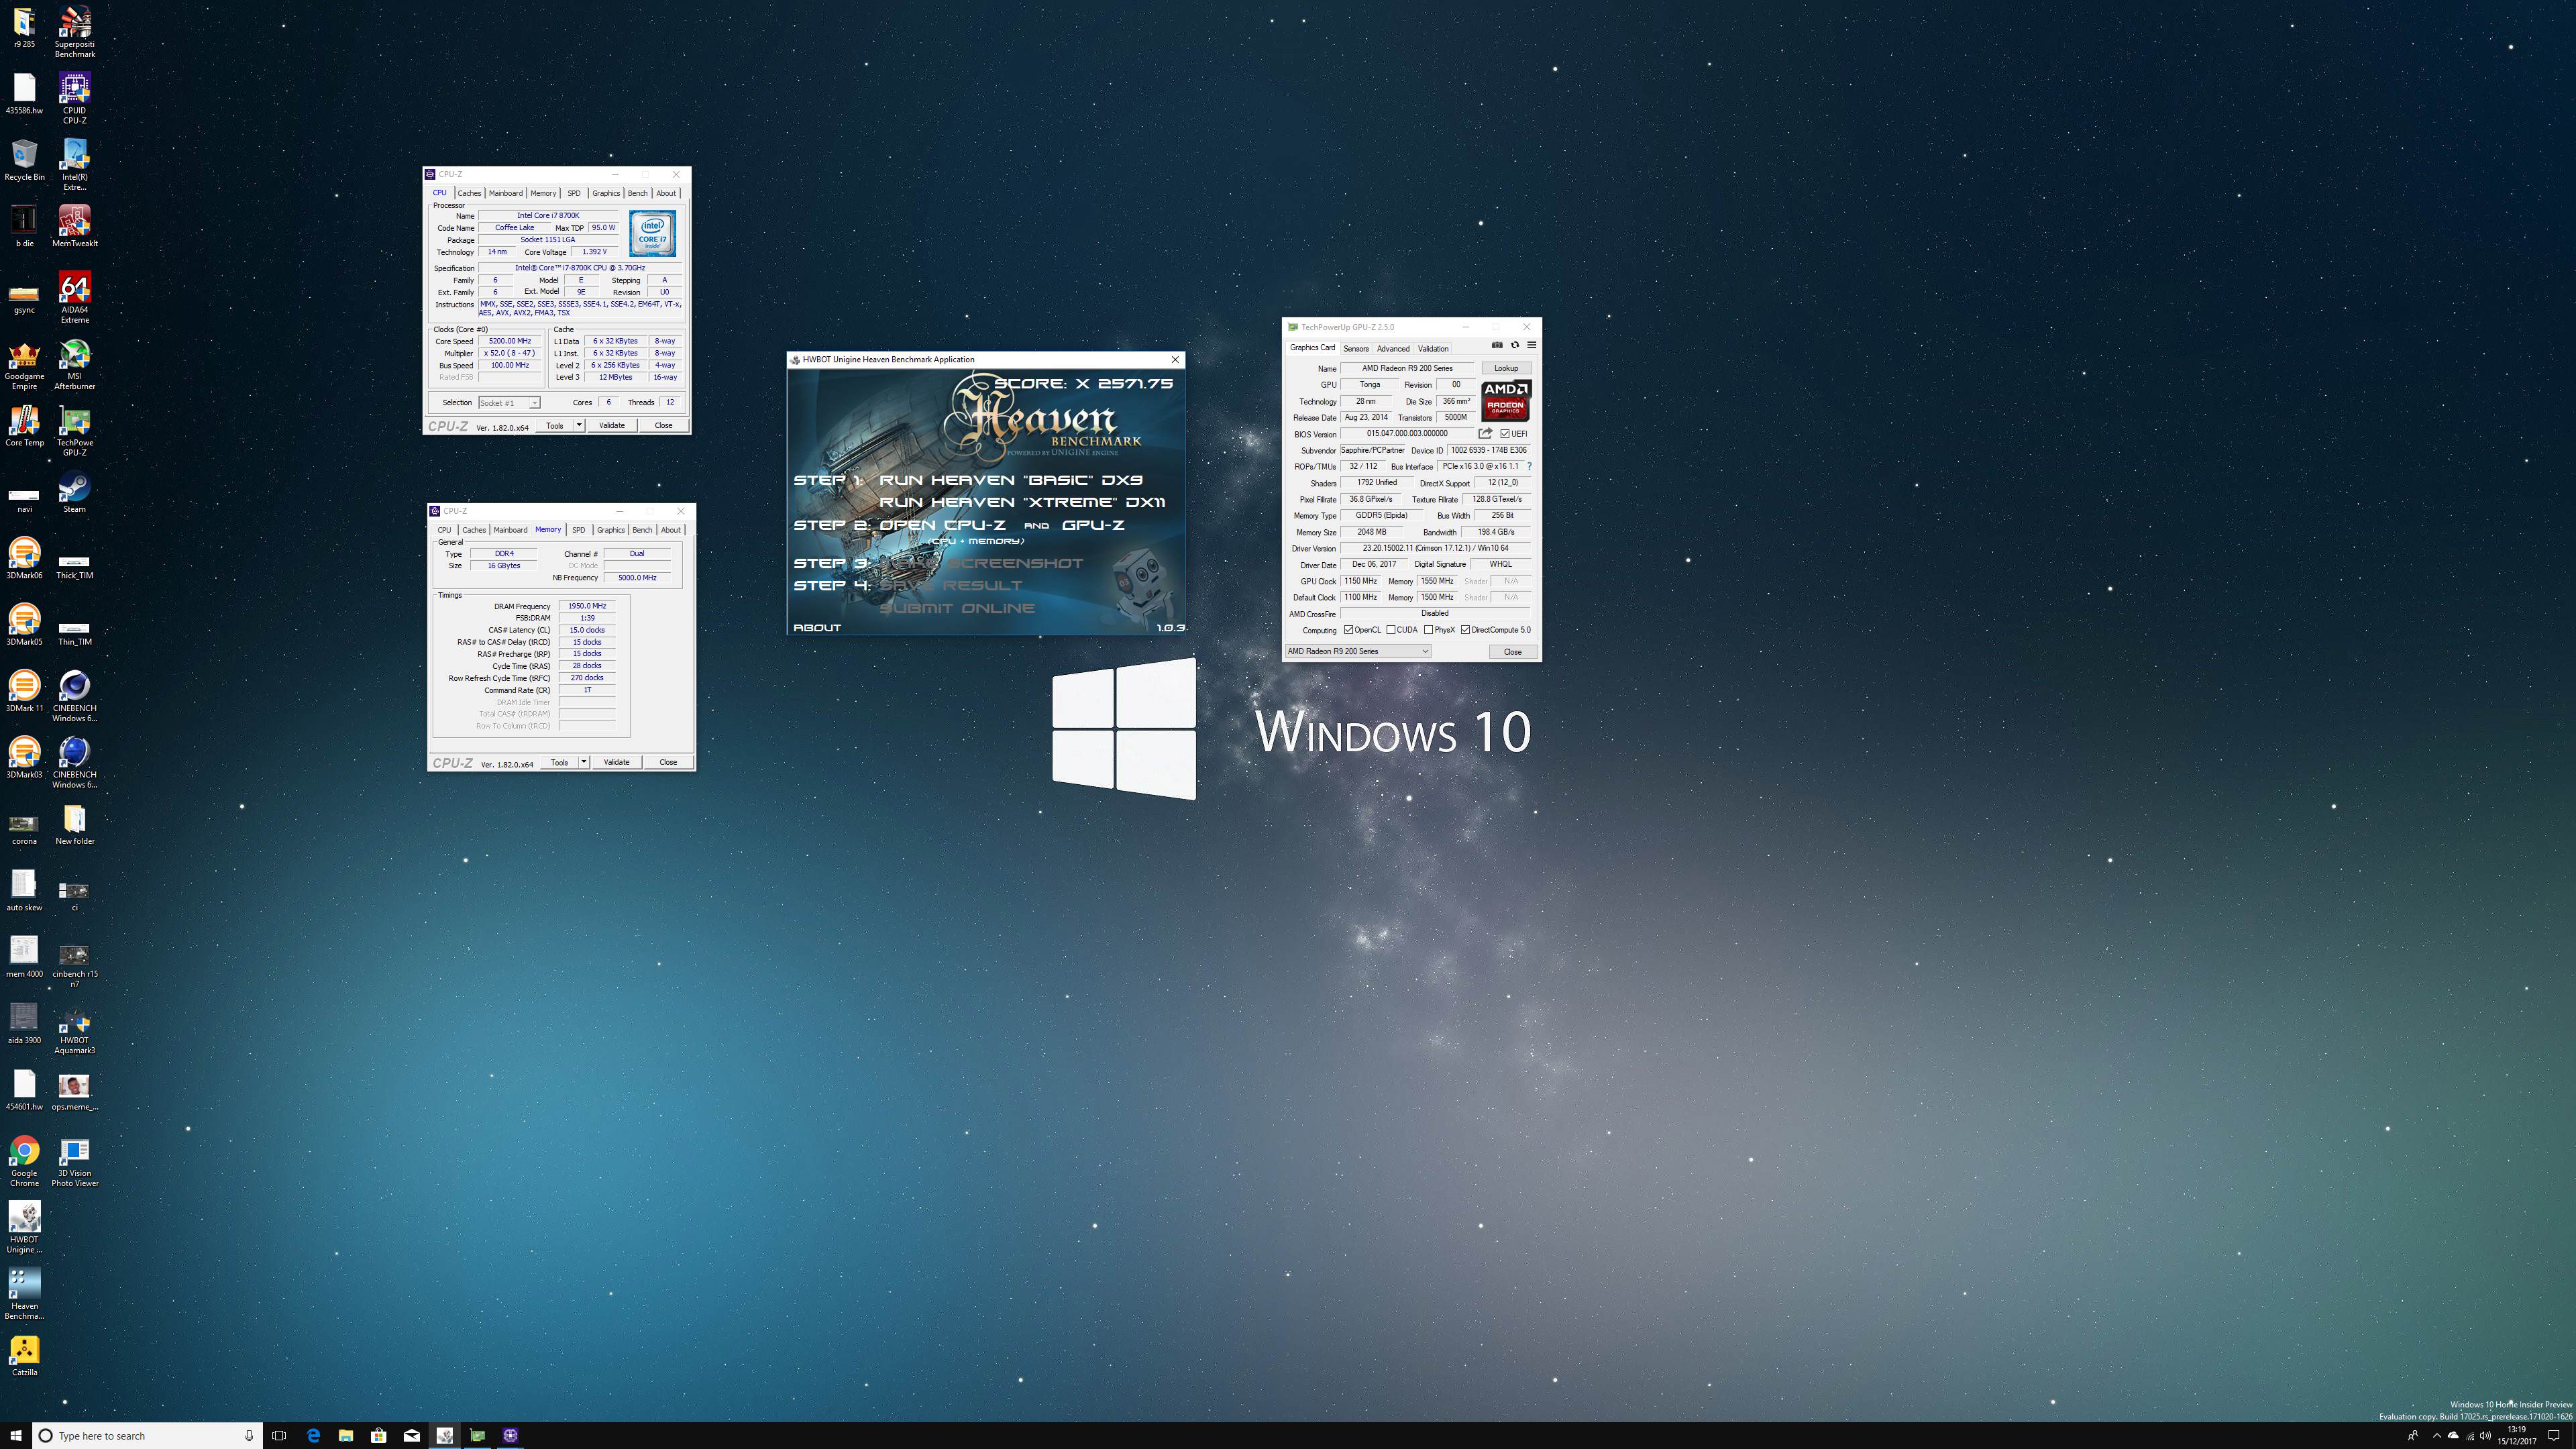Open the CPUID CPU-Z desktop shortcut
Screen dimensions: 2576x1449
(x=74, y=98)
